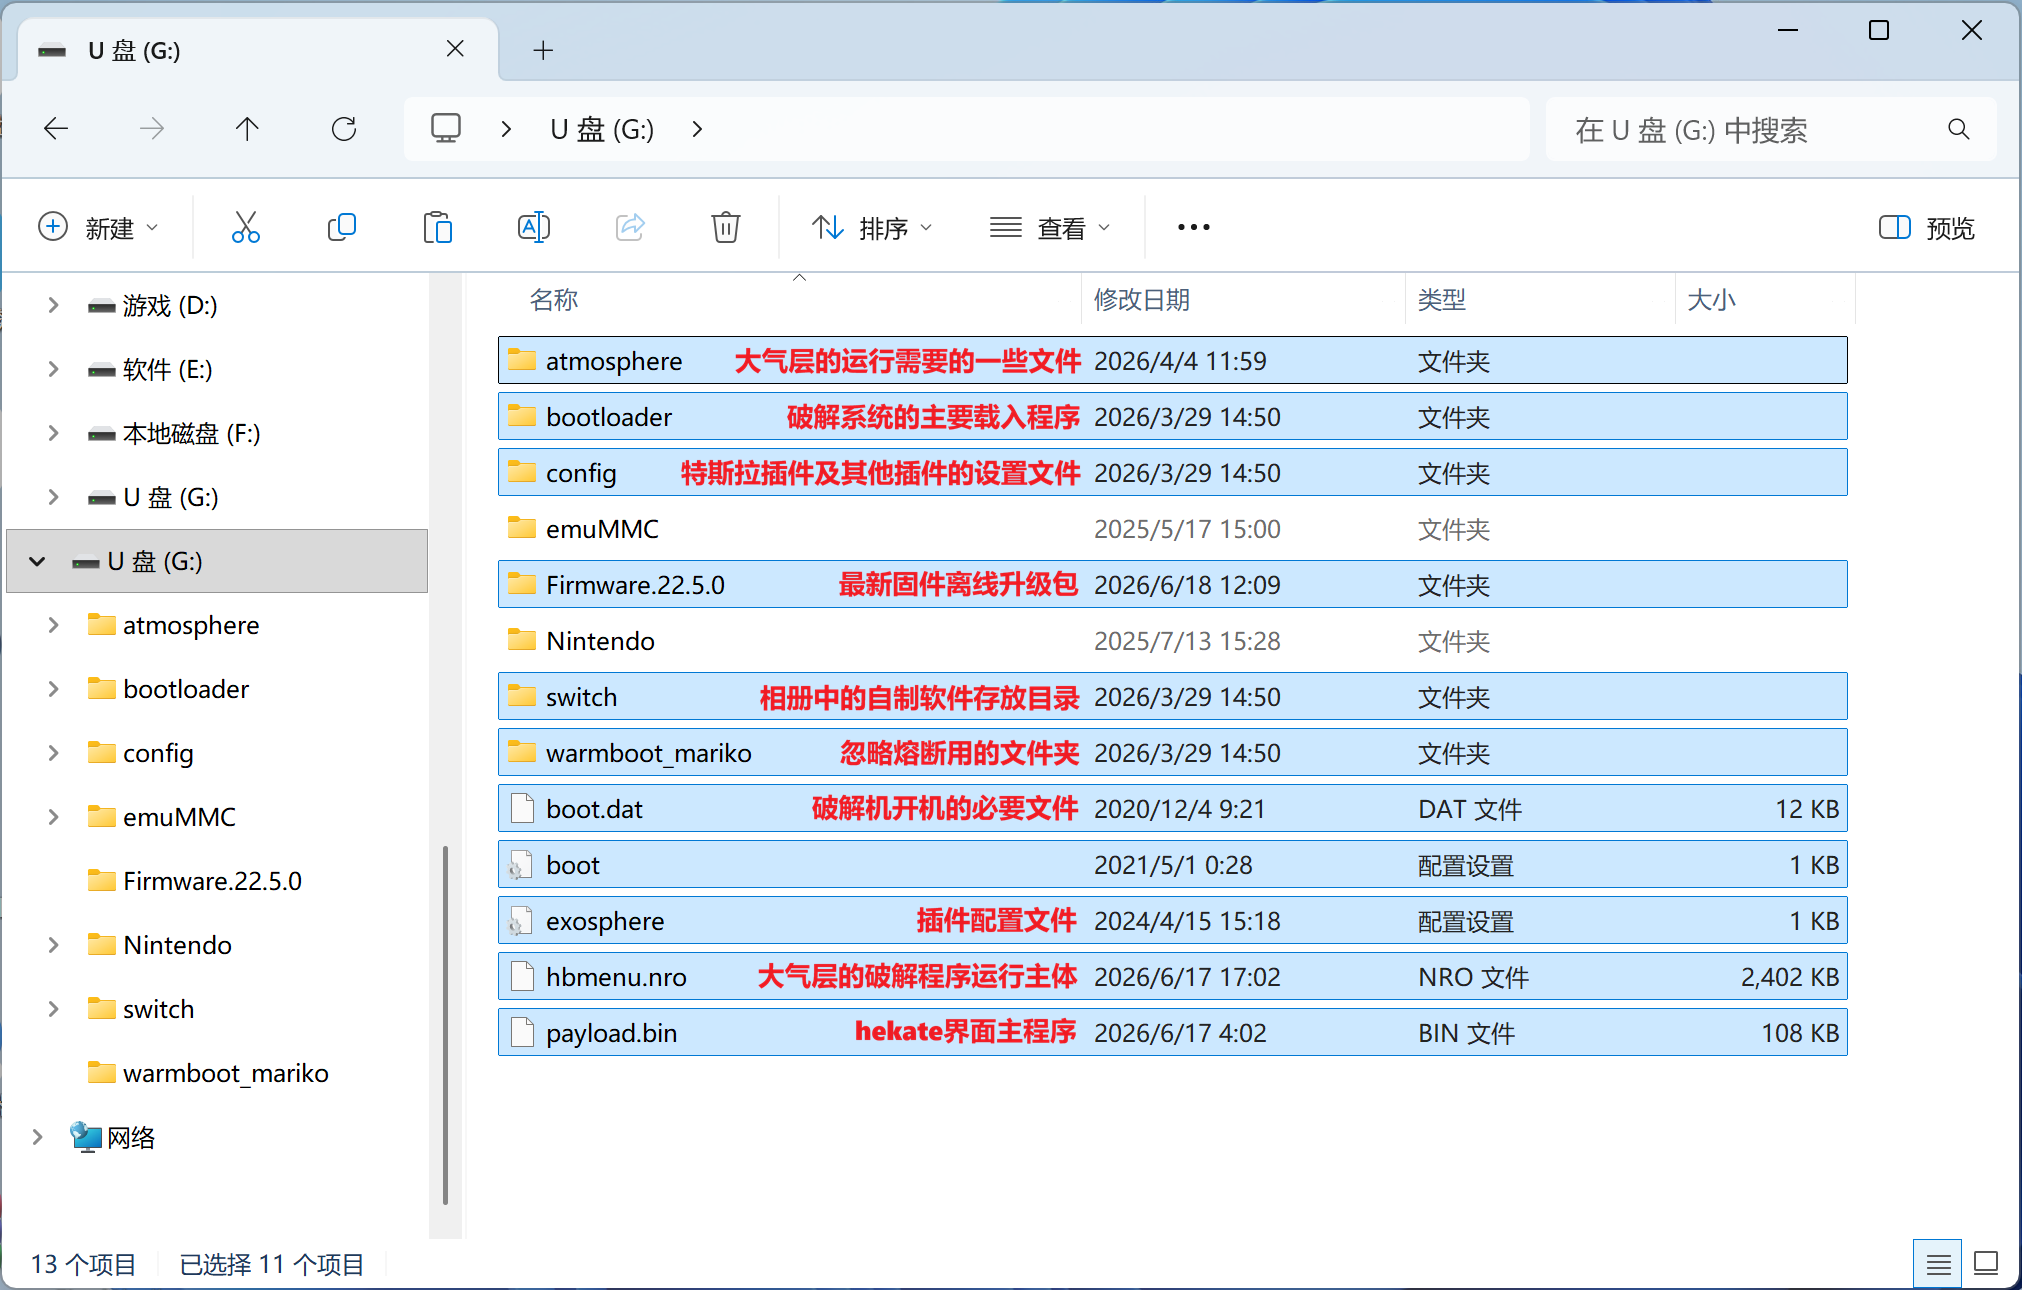The width and height of the screenshot is (2022, 1290).
Task: Click the emuMMC folder icon in file list
Action: (x=522, y=528)
